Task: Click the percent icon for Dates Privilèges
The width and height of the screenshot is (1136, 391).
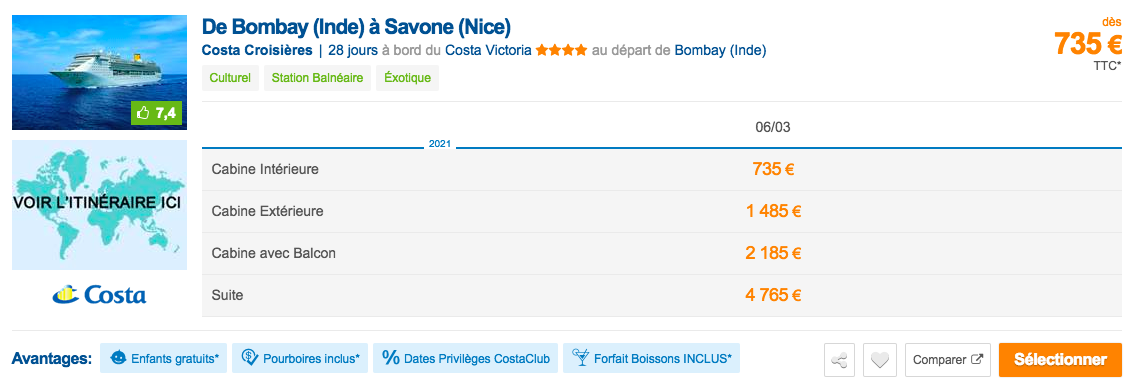Action: tap(390, 358)
